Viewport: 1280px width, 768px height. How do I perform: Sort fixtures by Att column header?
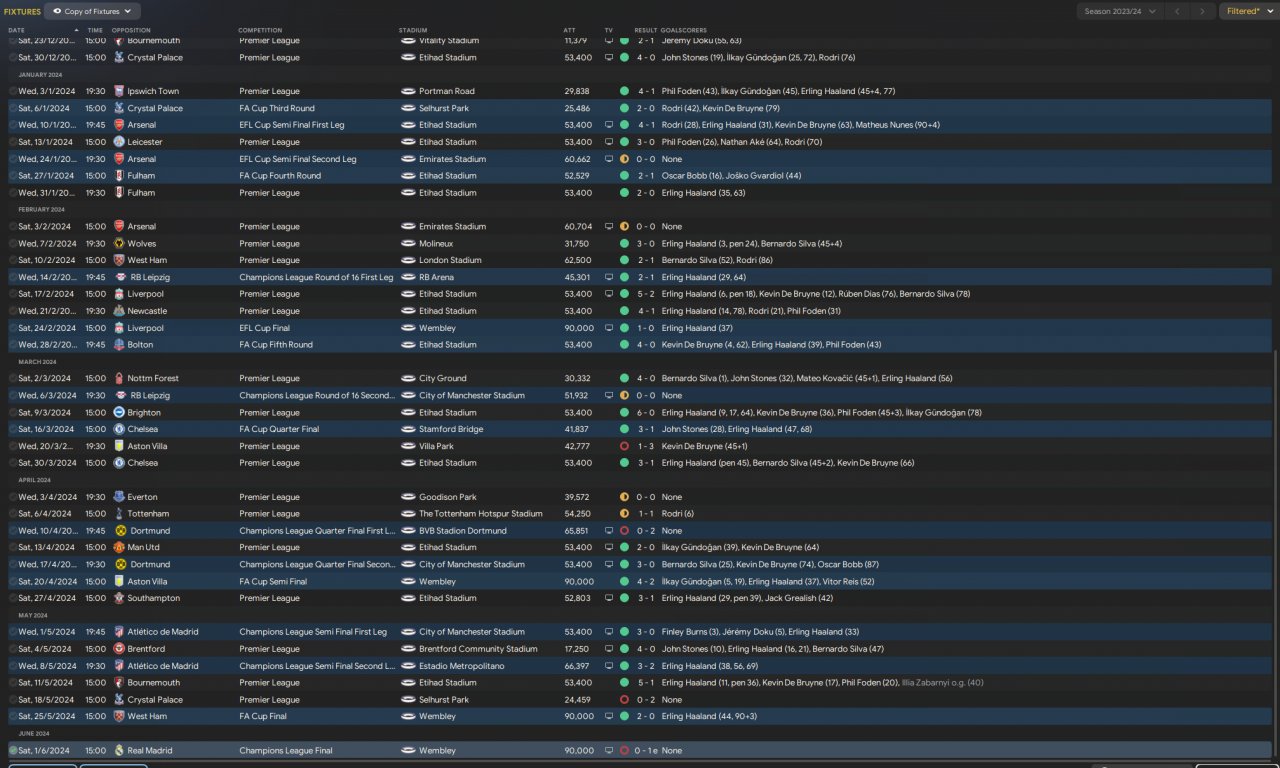tap(570, 30)
